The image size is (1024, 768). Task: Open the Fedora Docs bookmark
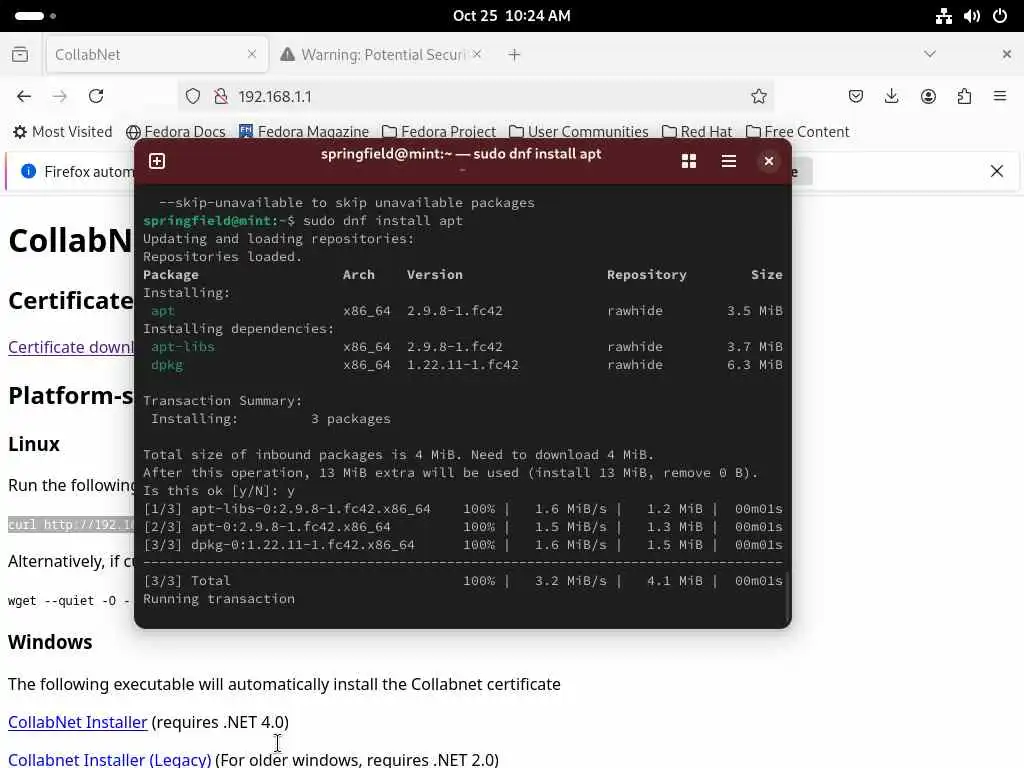click(176, 132)
